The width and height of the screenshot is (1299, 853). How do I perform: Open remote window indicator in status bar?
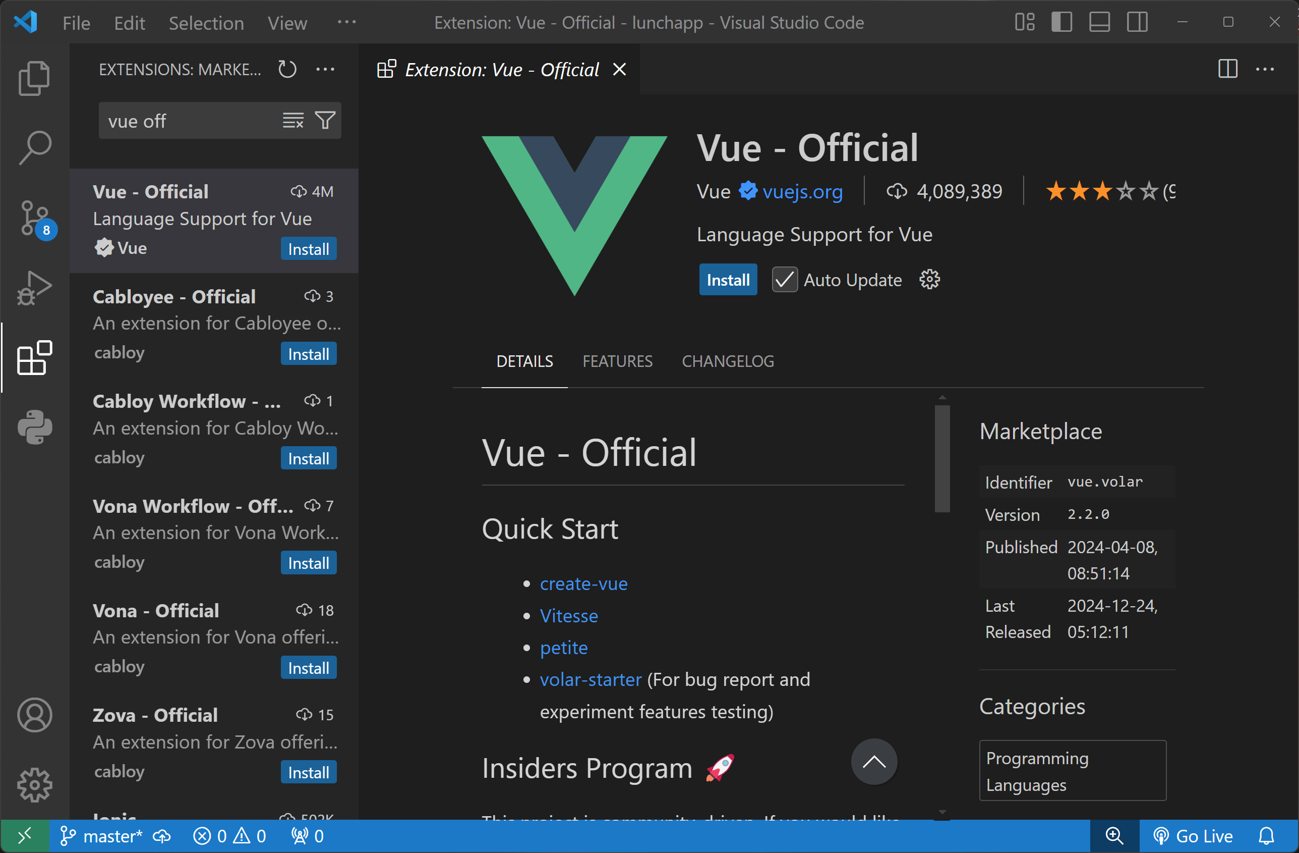[x=24, y=836]
